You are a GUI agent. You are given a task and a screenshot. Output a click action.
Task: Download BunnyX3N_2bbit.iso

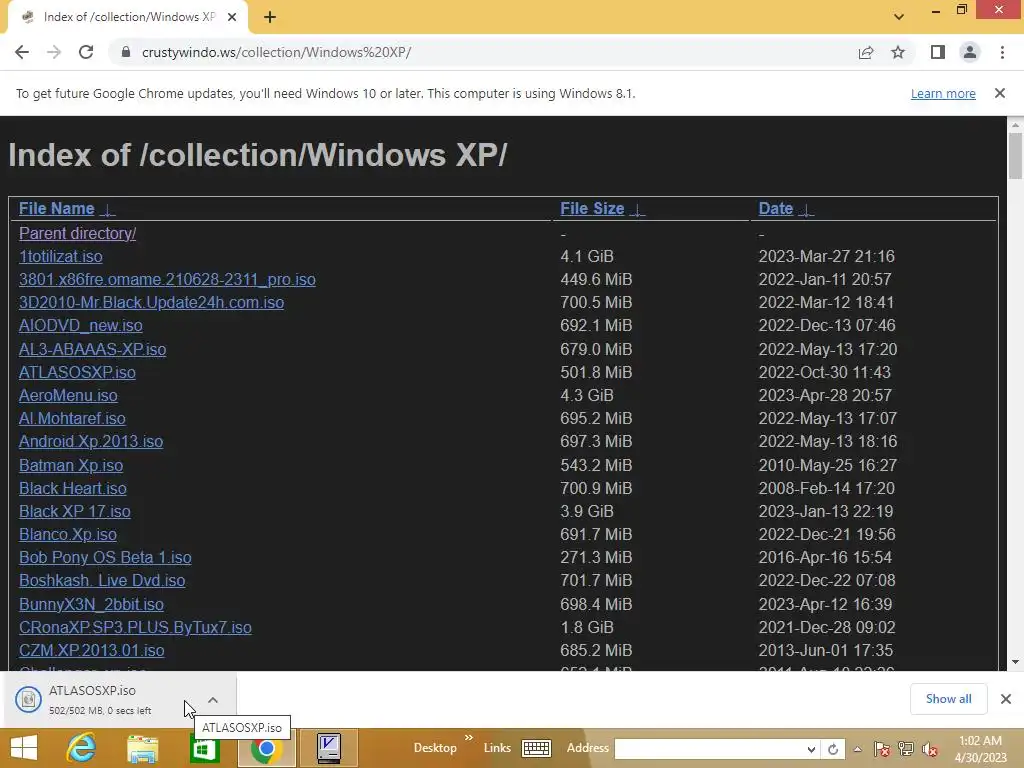click(91, 604)
